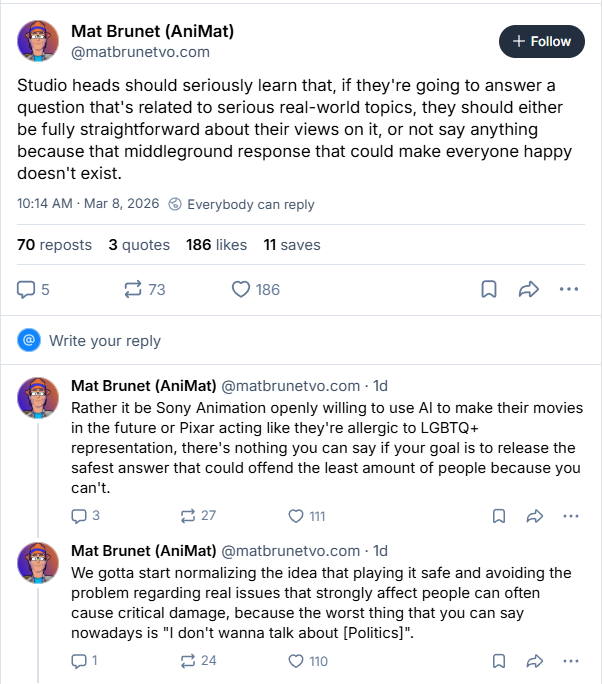Open Mat Brunet's avatar in the main post
This screenshot has height=684, width=604.
coord(38,41)
